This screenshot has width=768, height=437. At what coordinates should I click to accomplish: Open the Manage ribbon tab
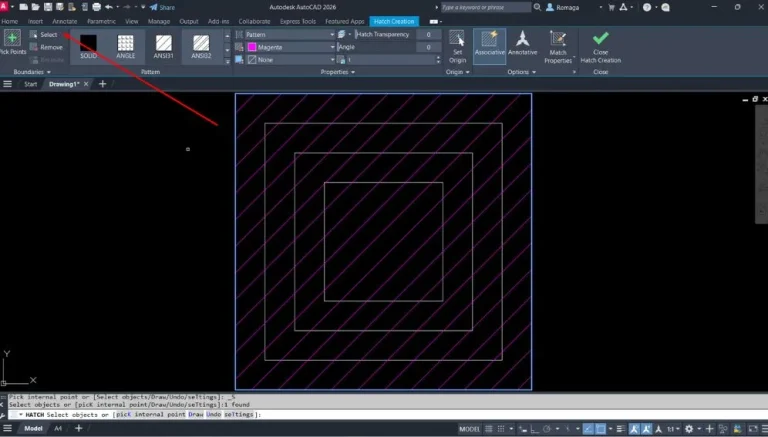(x=159, y=22)
